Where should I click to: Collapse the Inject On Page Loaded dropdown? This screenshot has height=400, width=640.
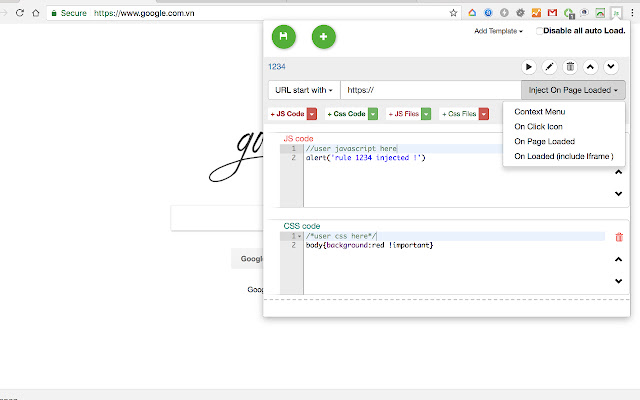point(573,90)
